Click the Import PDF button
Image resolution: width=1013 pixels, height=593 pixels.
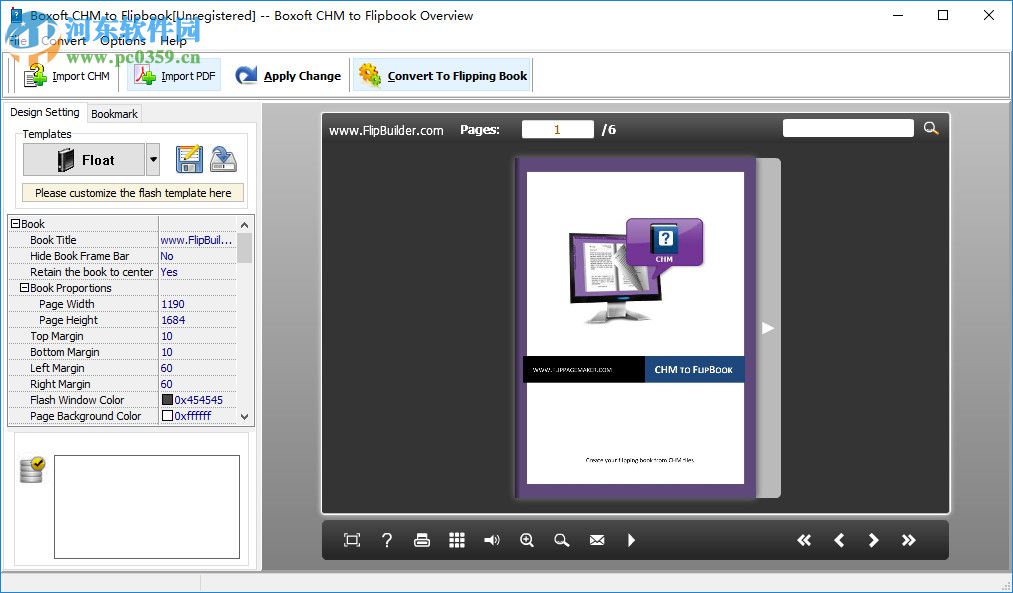tap(172, 75)
